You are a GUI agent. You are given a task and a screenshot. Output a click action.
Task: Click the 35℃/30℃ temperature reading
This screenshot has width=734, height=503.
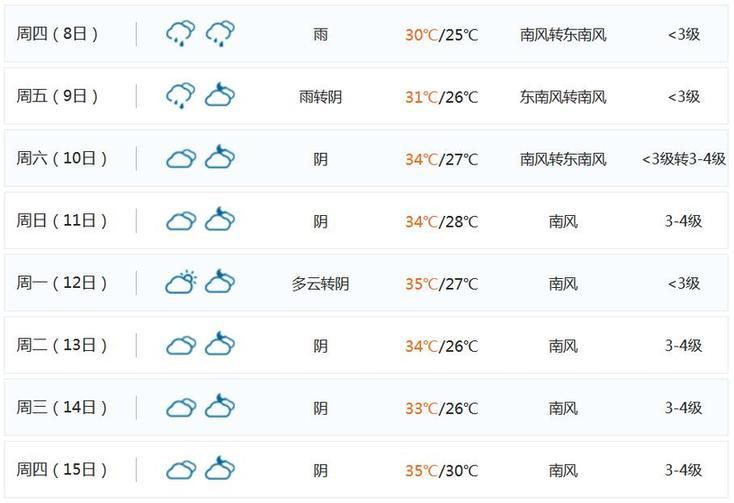click(x=441, y=471)
